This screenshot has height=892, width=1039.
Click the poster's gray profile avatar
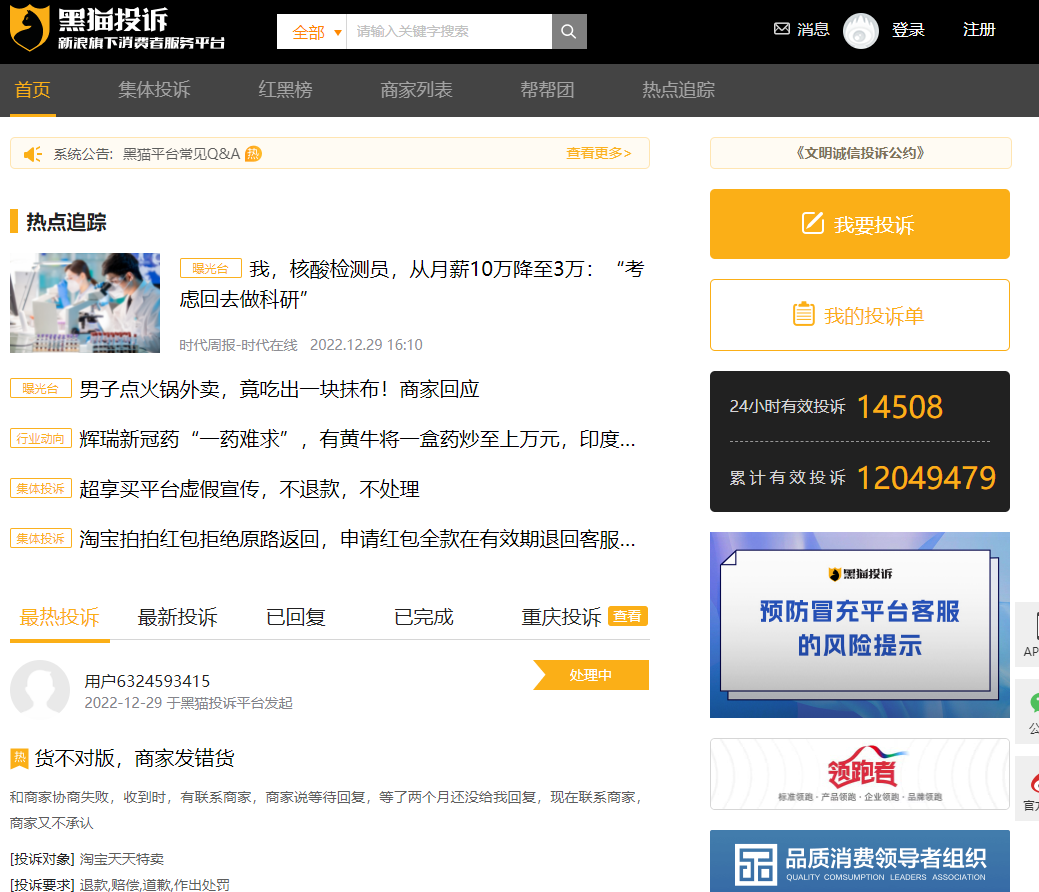(40, 690)
